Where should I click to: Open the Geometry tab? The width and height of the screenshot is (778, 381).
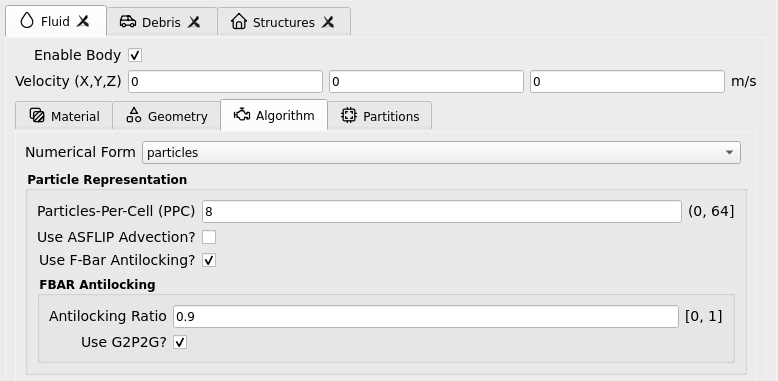(x=167, y=116)
